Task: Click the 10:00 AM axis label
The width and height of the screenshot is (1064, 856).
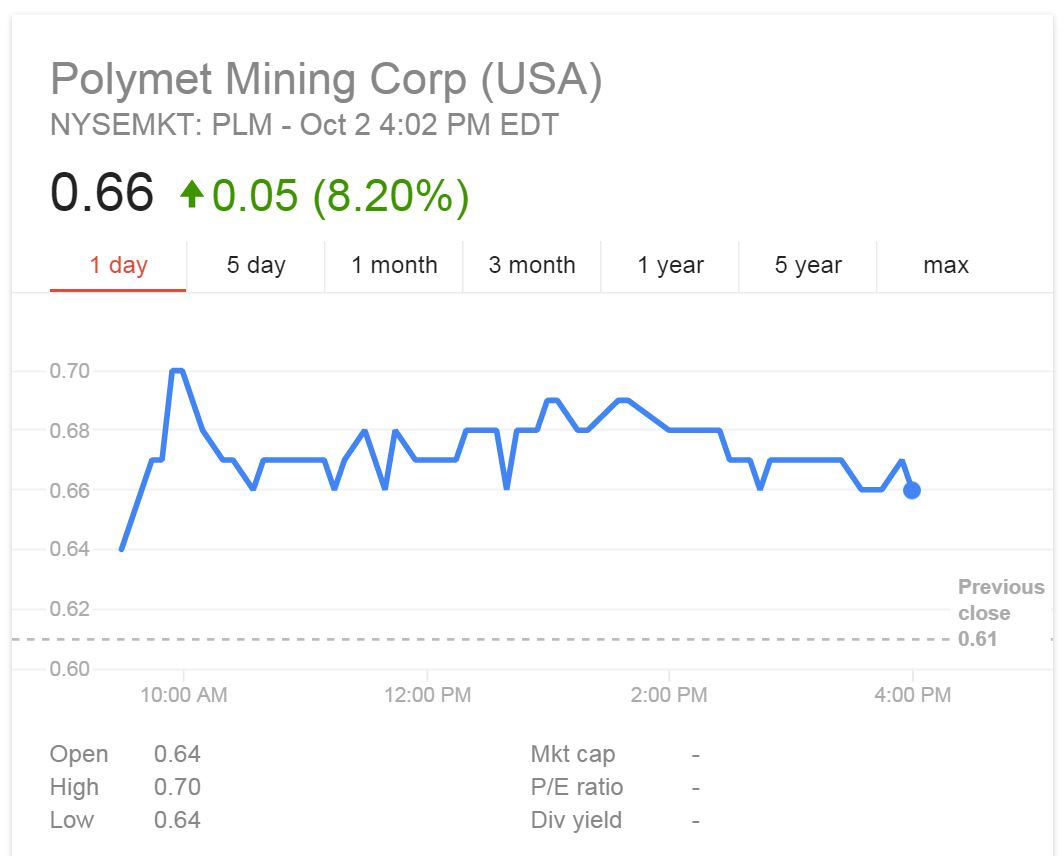Action: [x=183, y=695]
